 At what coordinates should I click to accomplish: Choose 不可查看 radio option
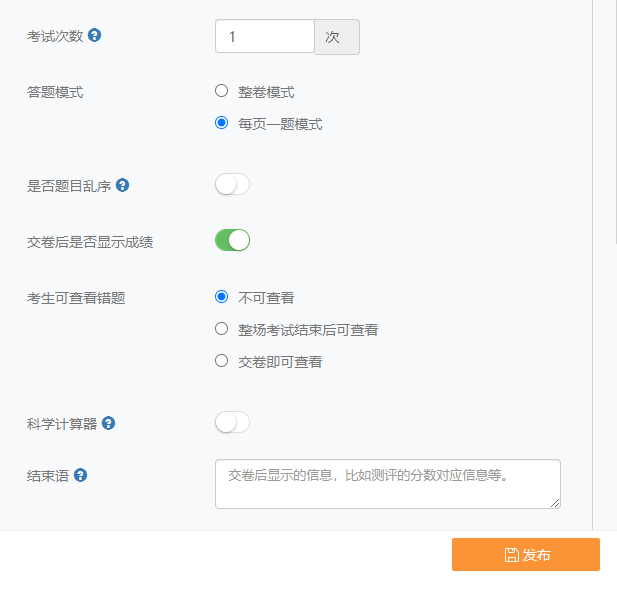coord(222,297)
